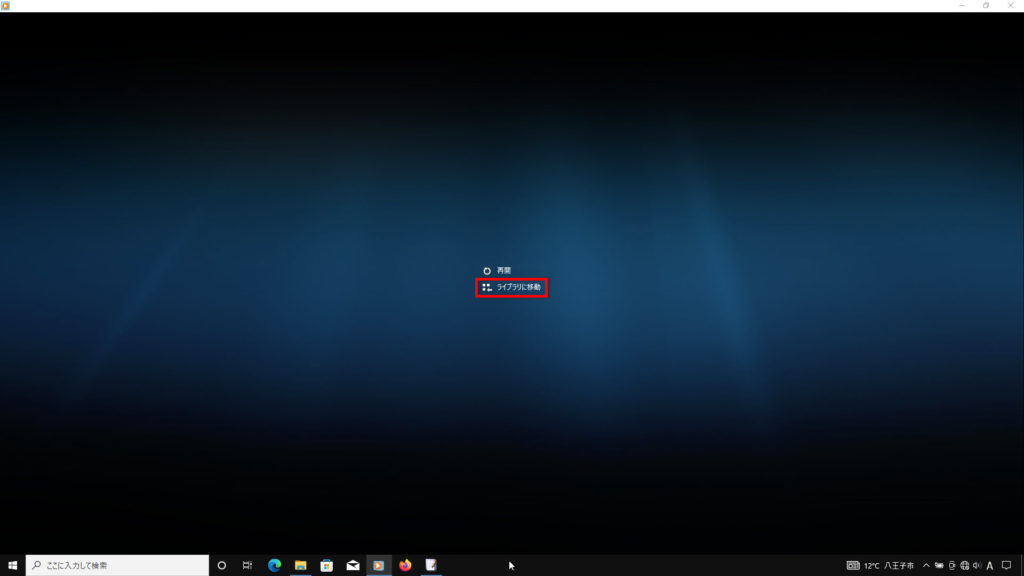Open the 12°C 八王子市 weather widget
The height and width of the screenshot is (576, 1024).
coord(881,565)
